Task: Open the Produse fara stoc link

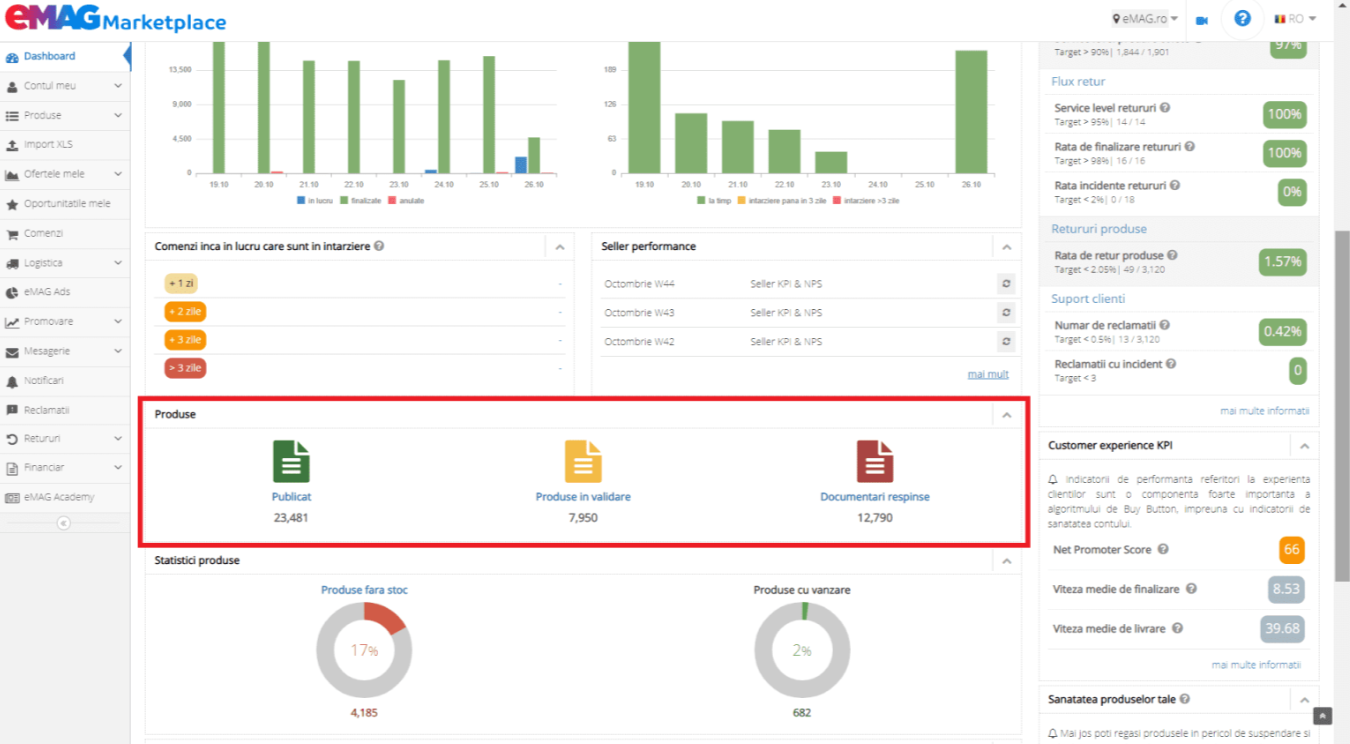Action: click(x=364, y=590)
